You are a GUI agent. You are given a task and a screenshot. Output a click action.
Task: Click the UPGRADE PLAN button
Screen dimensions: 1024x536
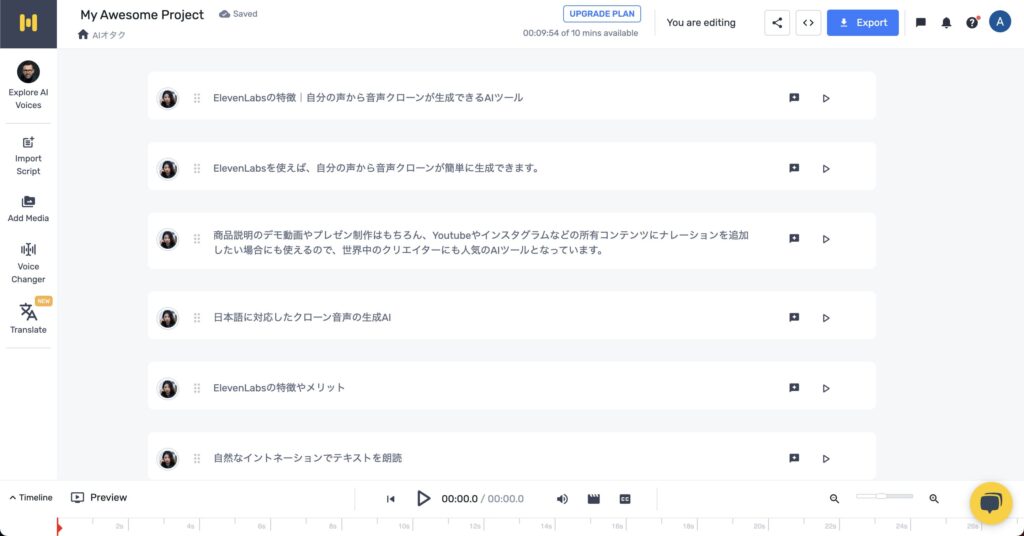(601, 14)
